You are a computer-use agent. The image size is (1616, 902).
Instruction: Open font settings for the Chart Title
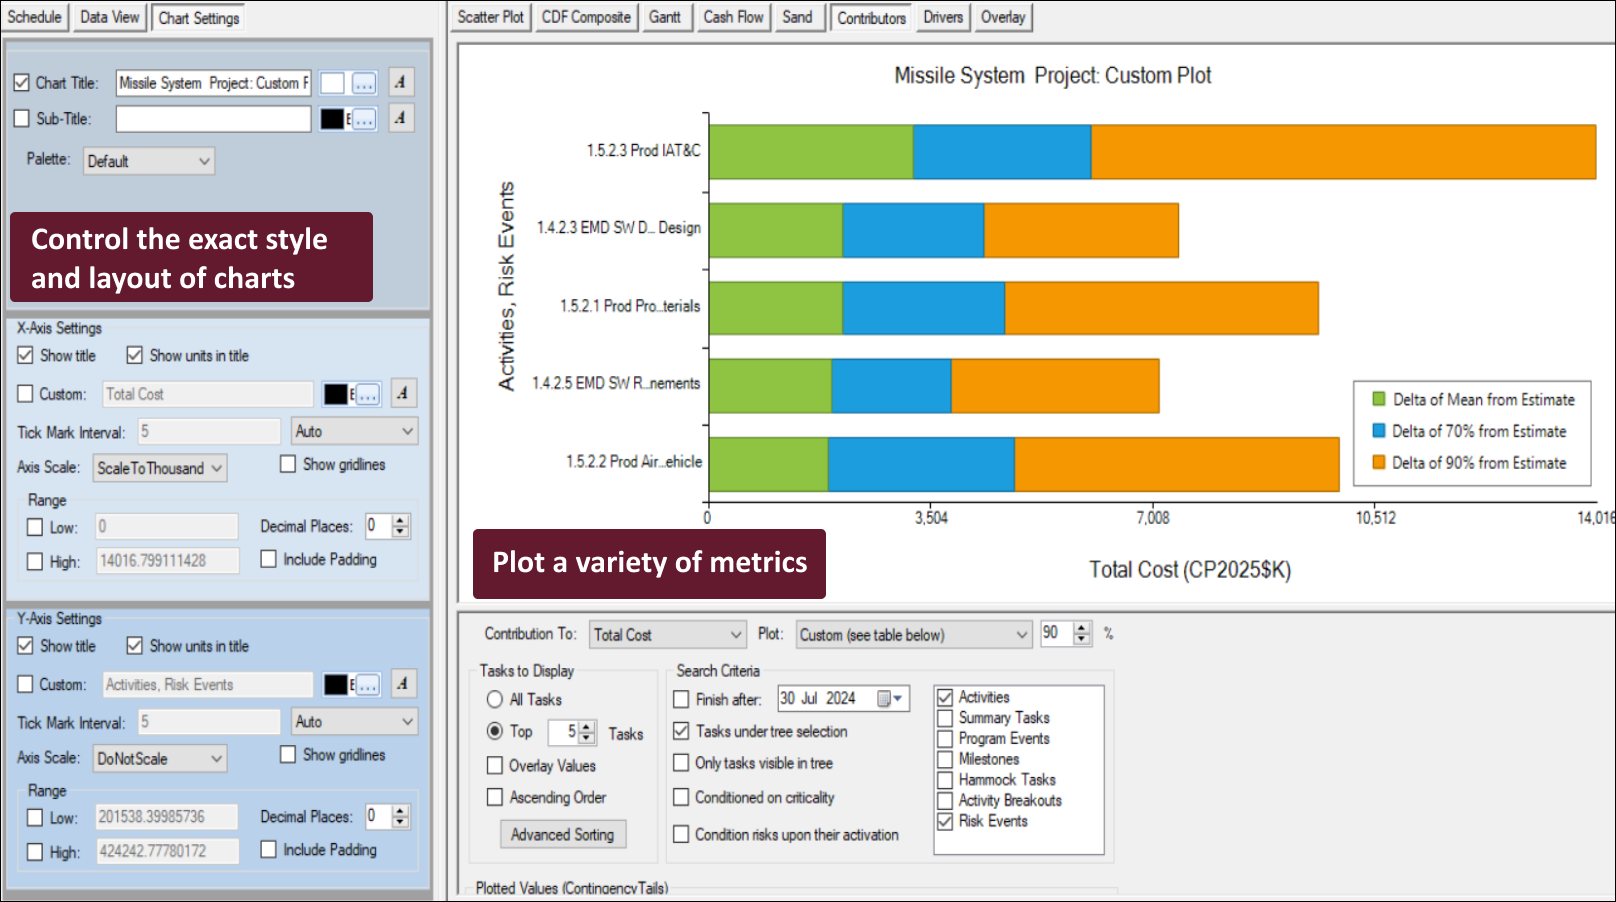(x=400, y=82)
